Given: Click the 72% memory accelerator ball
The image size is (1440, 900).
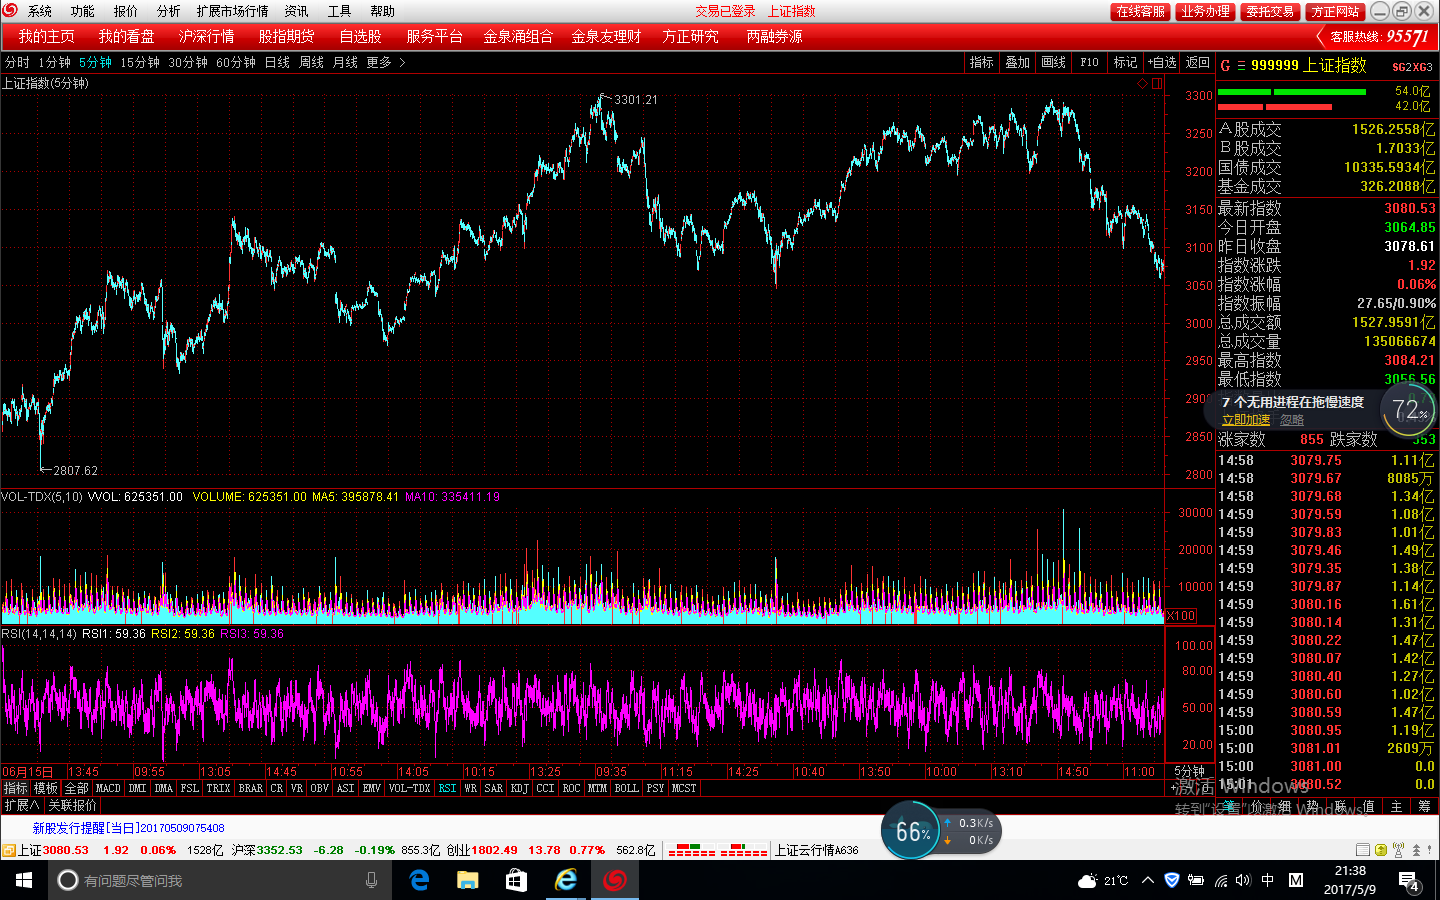Looking at the screenshot, I should [x=1408, y=409].
